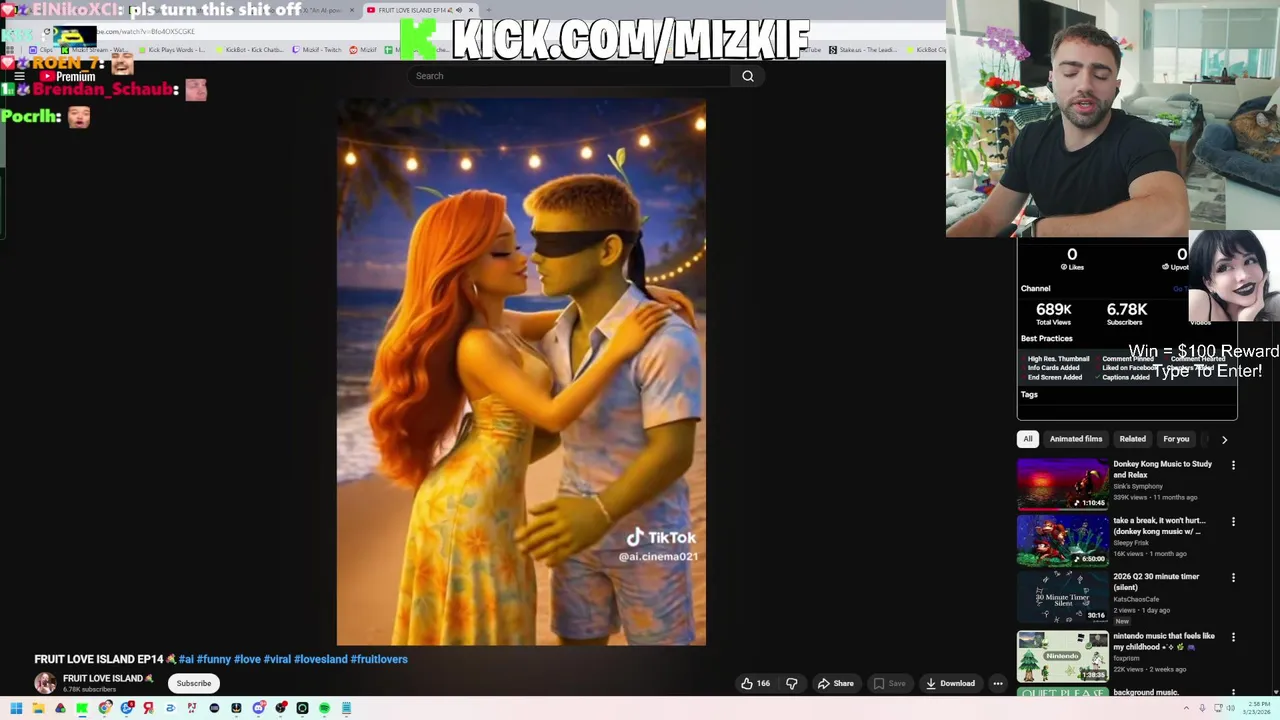Open the three-dot more actions menu
Viewport: 1280px width, 720px height.
(997, 683)
